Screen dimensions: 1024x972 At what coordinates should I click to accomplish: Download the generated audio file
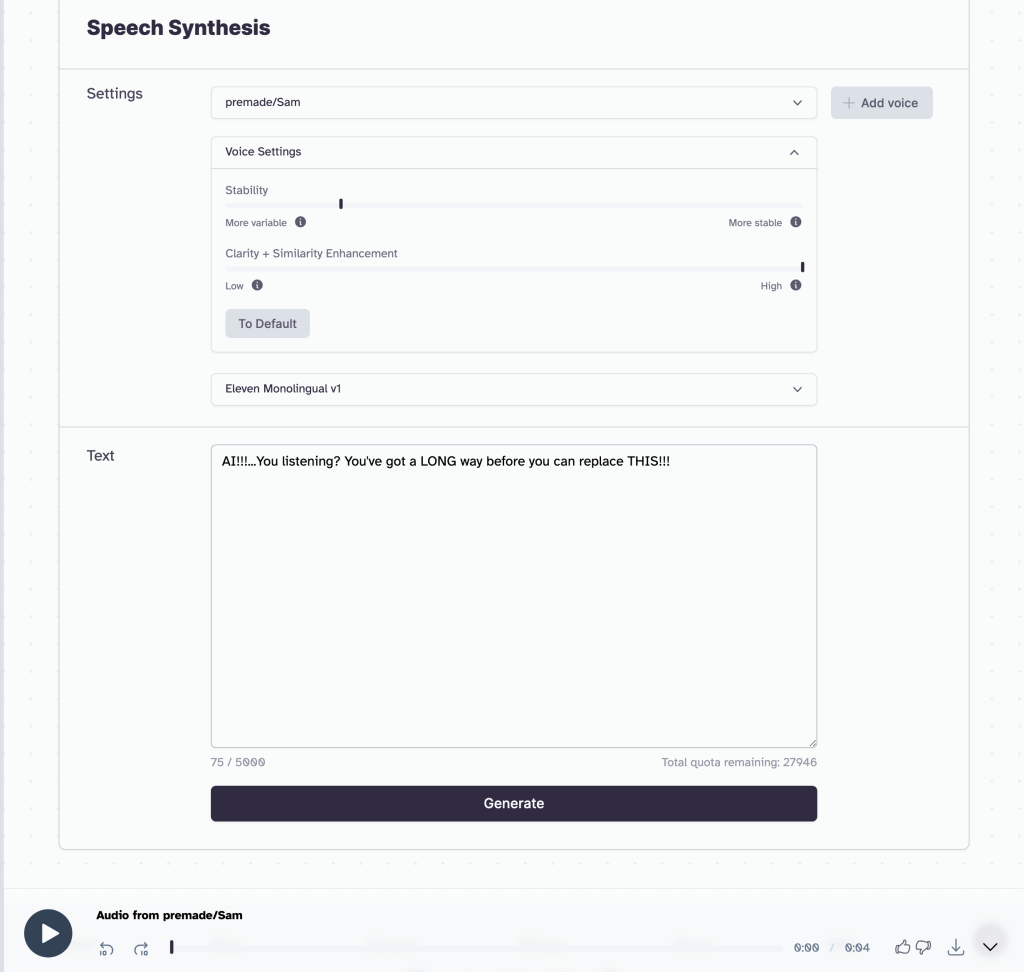(x=956, y=947)
